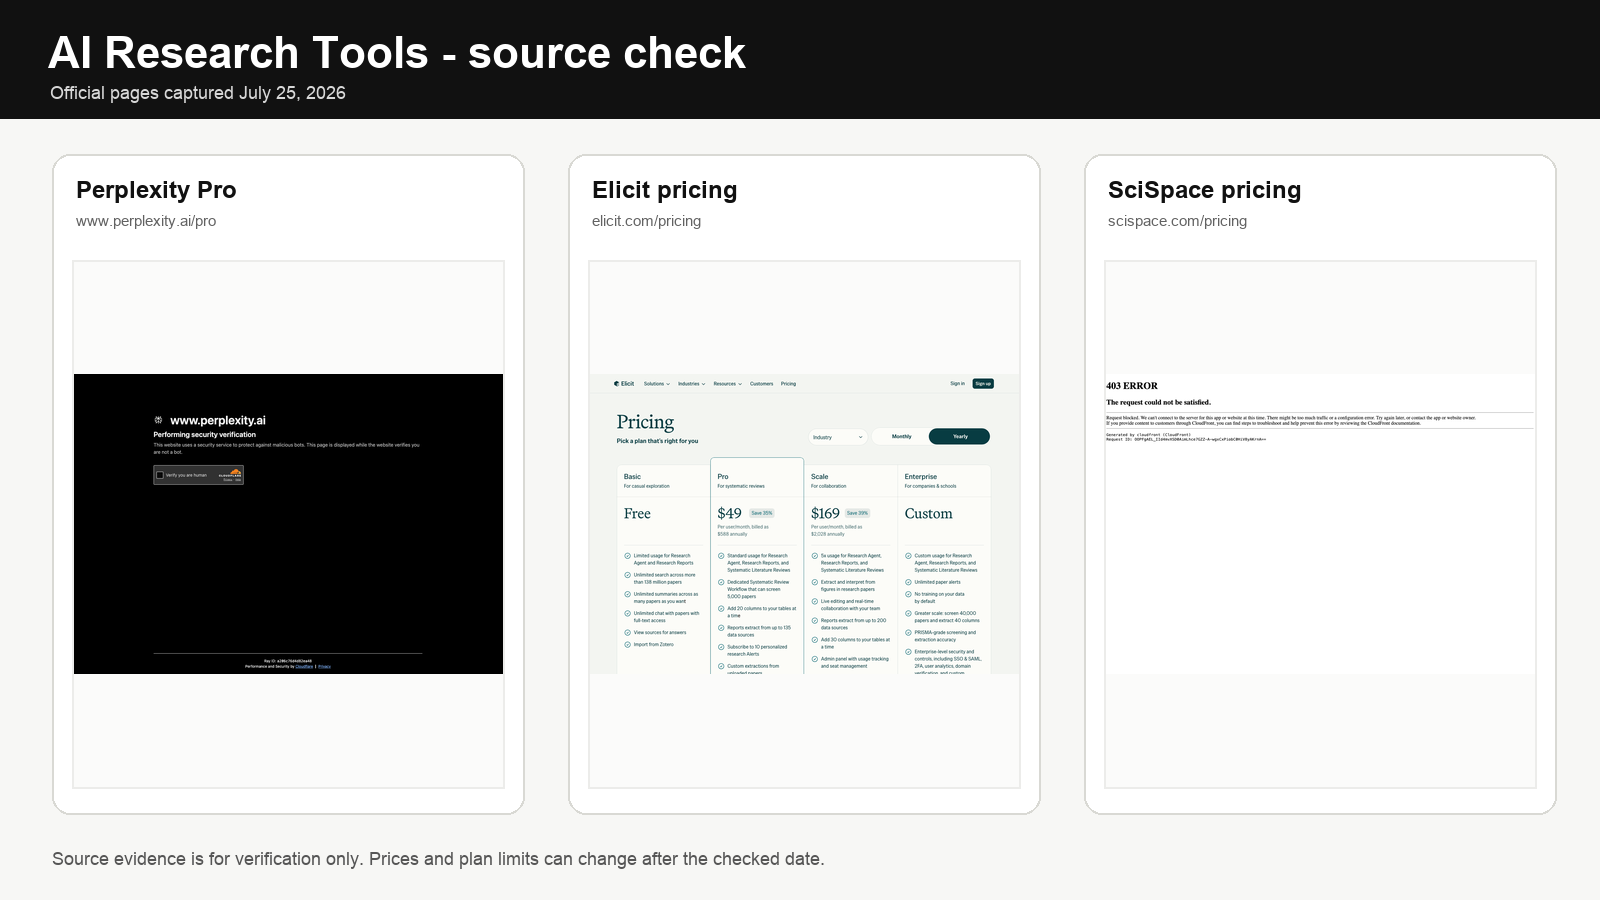
Task: Click check icon beside 'PRISMA-grade screening'
Action: pyautogui.click(x=908, y=632)
